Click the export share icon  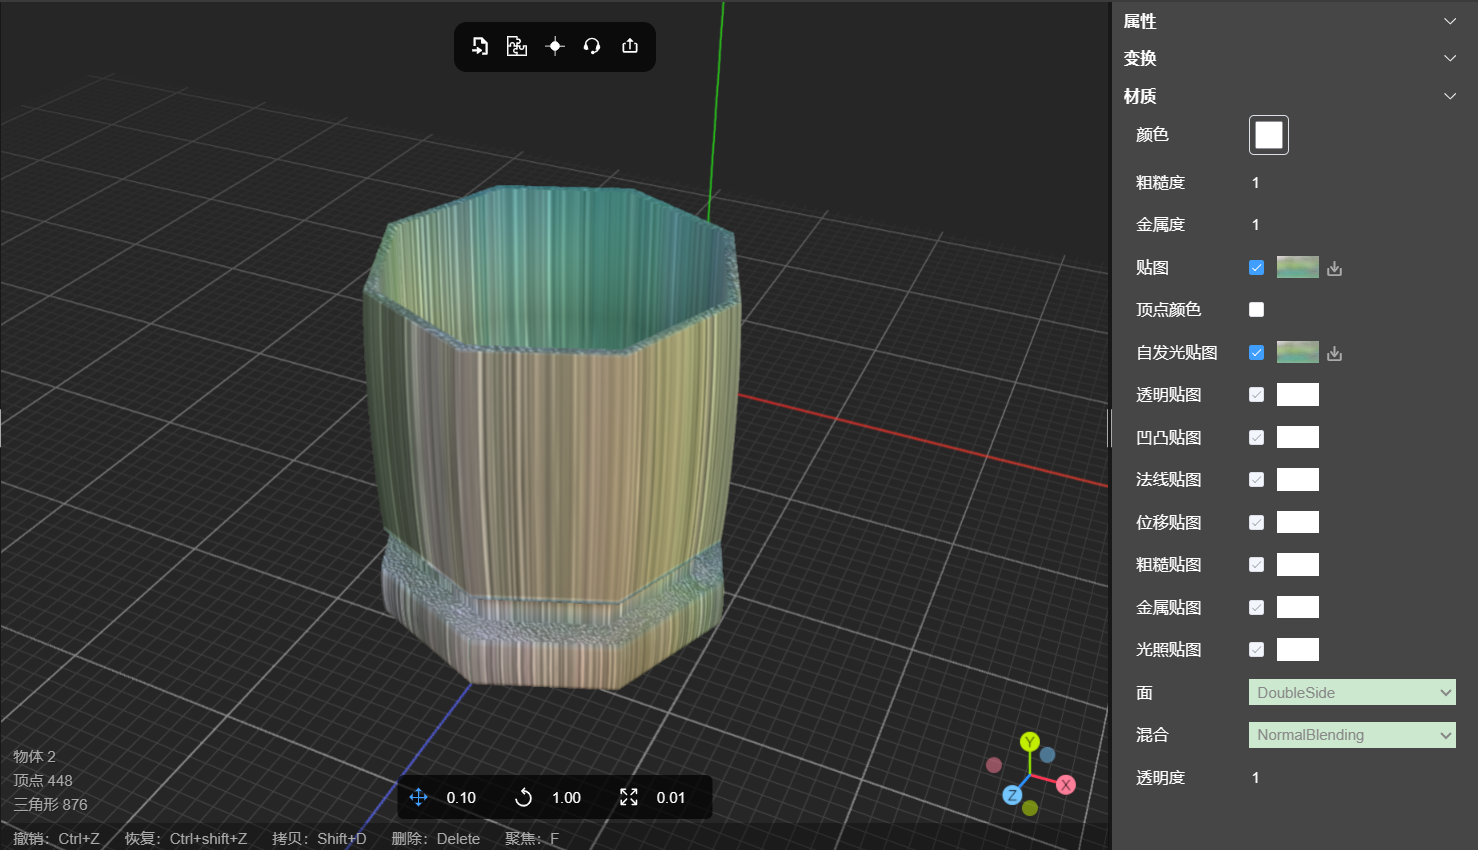(630, 46)
